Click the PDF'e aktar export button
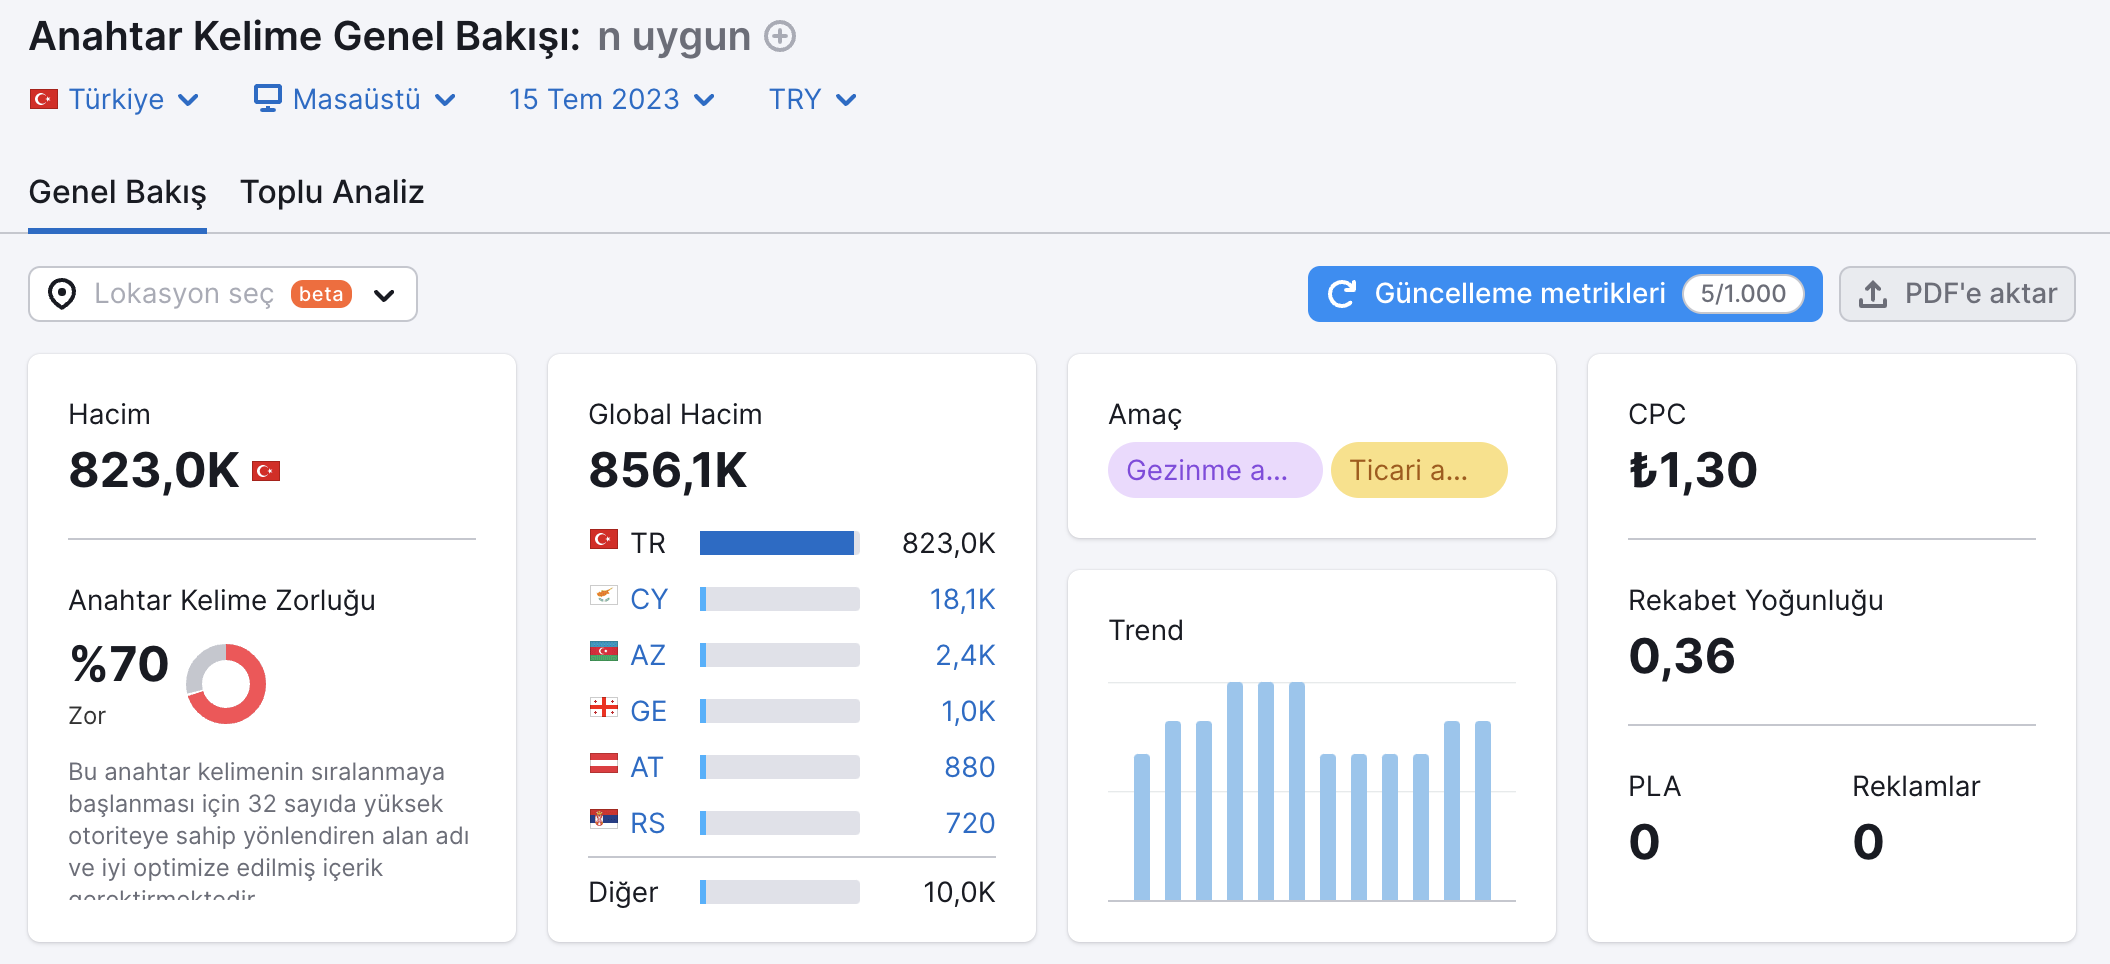The image size is (2110, 964). 1957,294
